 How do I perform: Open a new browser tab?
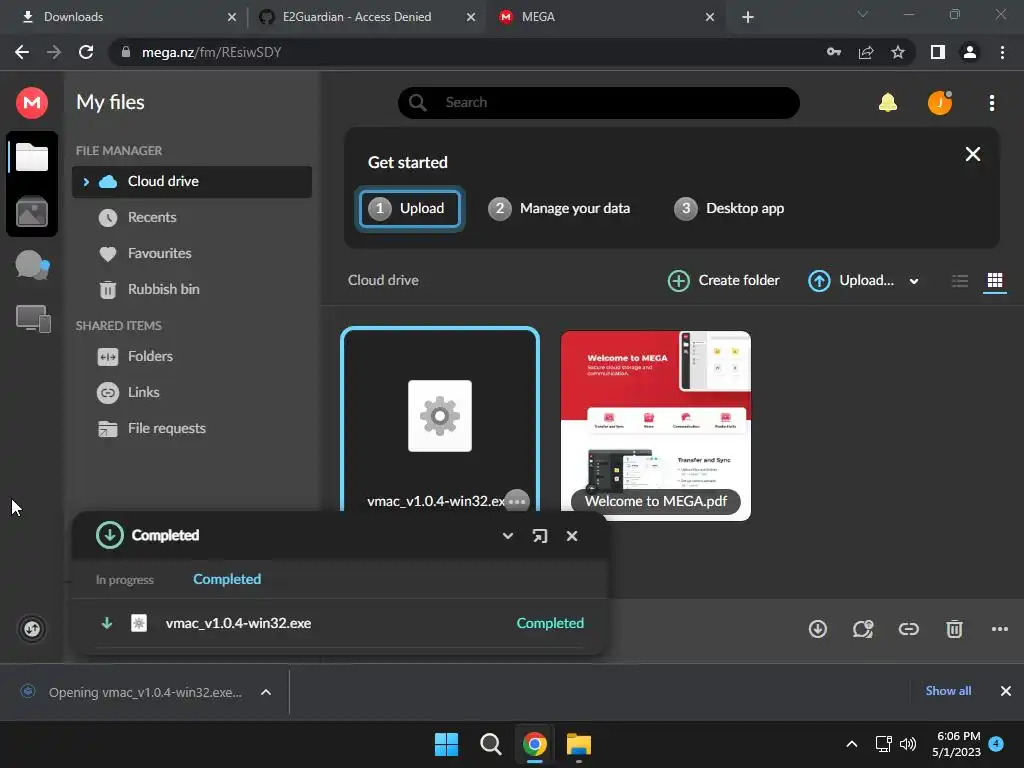point(748,17)
